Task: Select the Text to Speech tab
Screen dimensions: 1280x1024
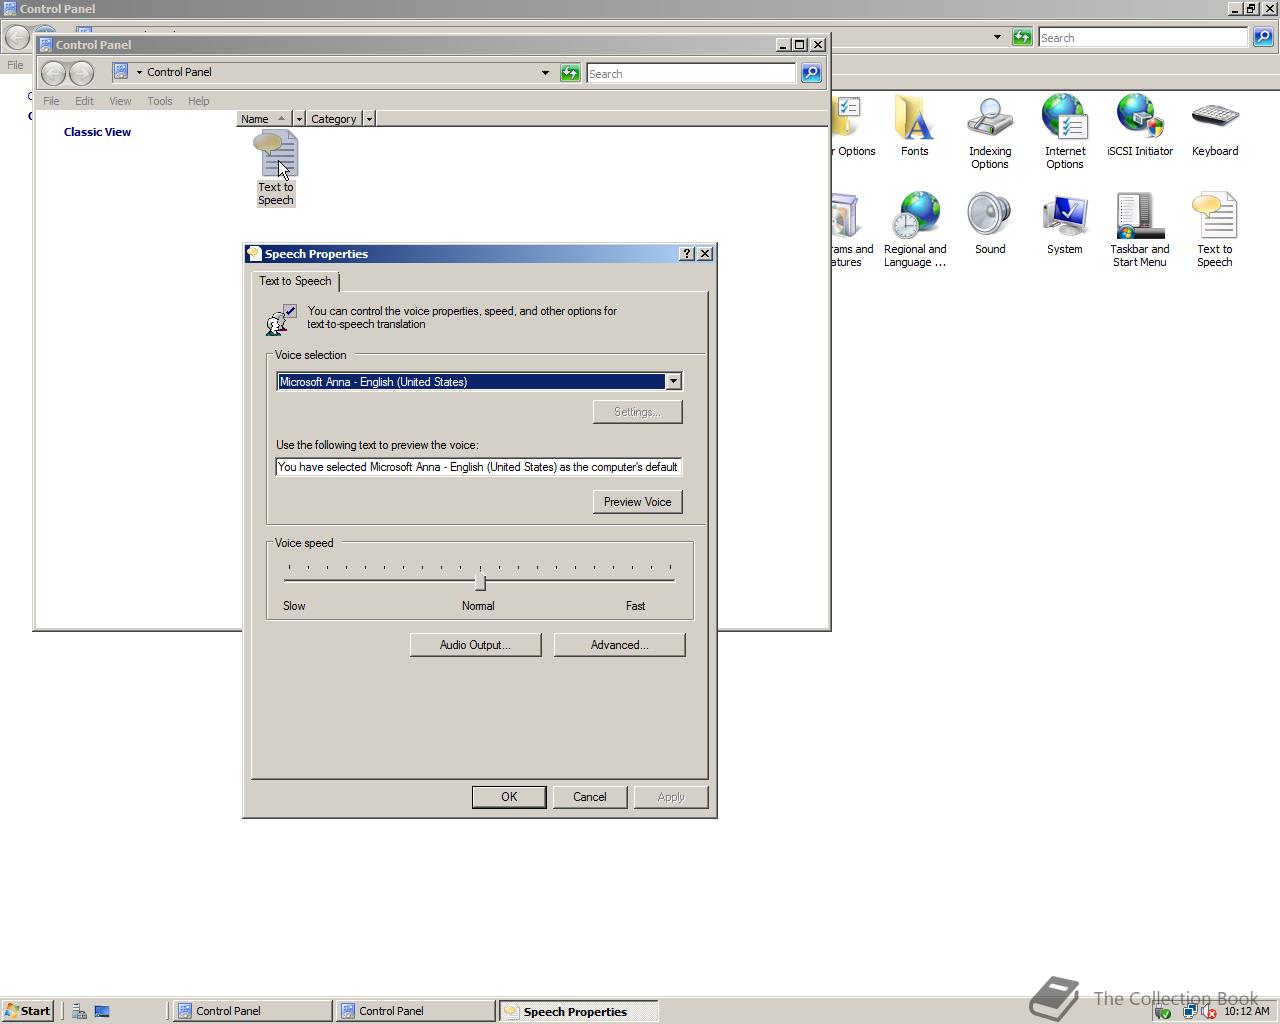Action: point(295,281)
